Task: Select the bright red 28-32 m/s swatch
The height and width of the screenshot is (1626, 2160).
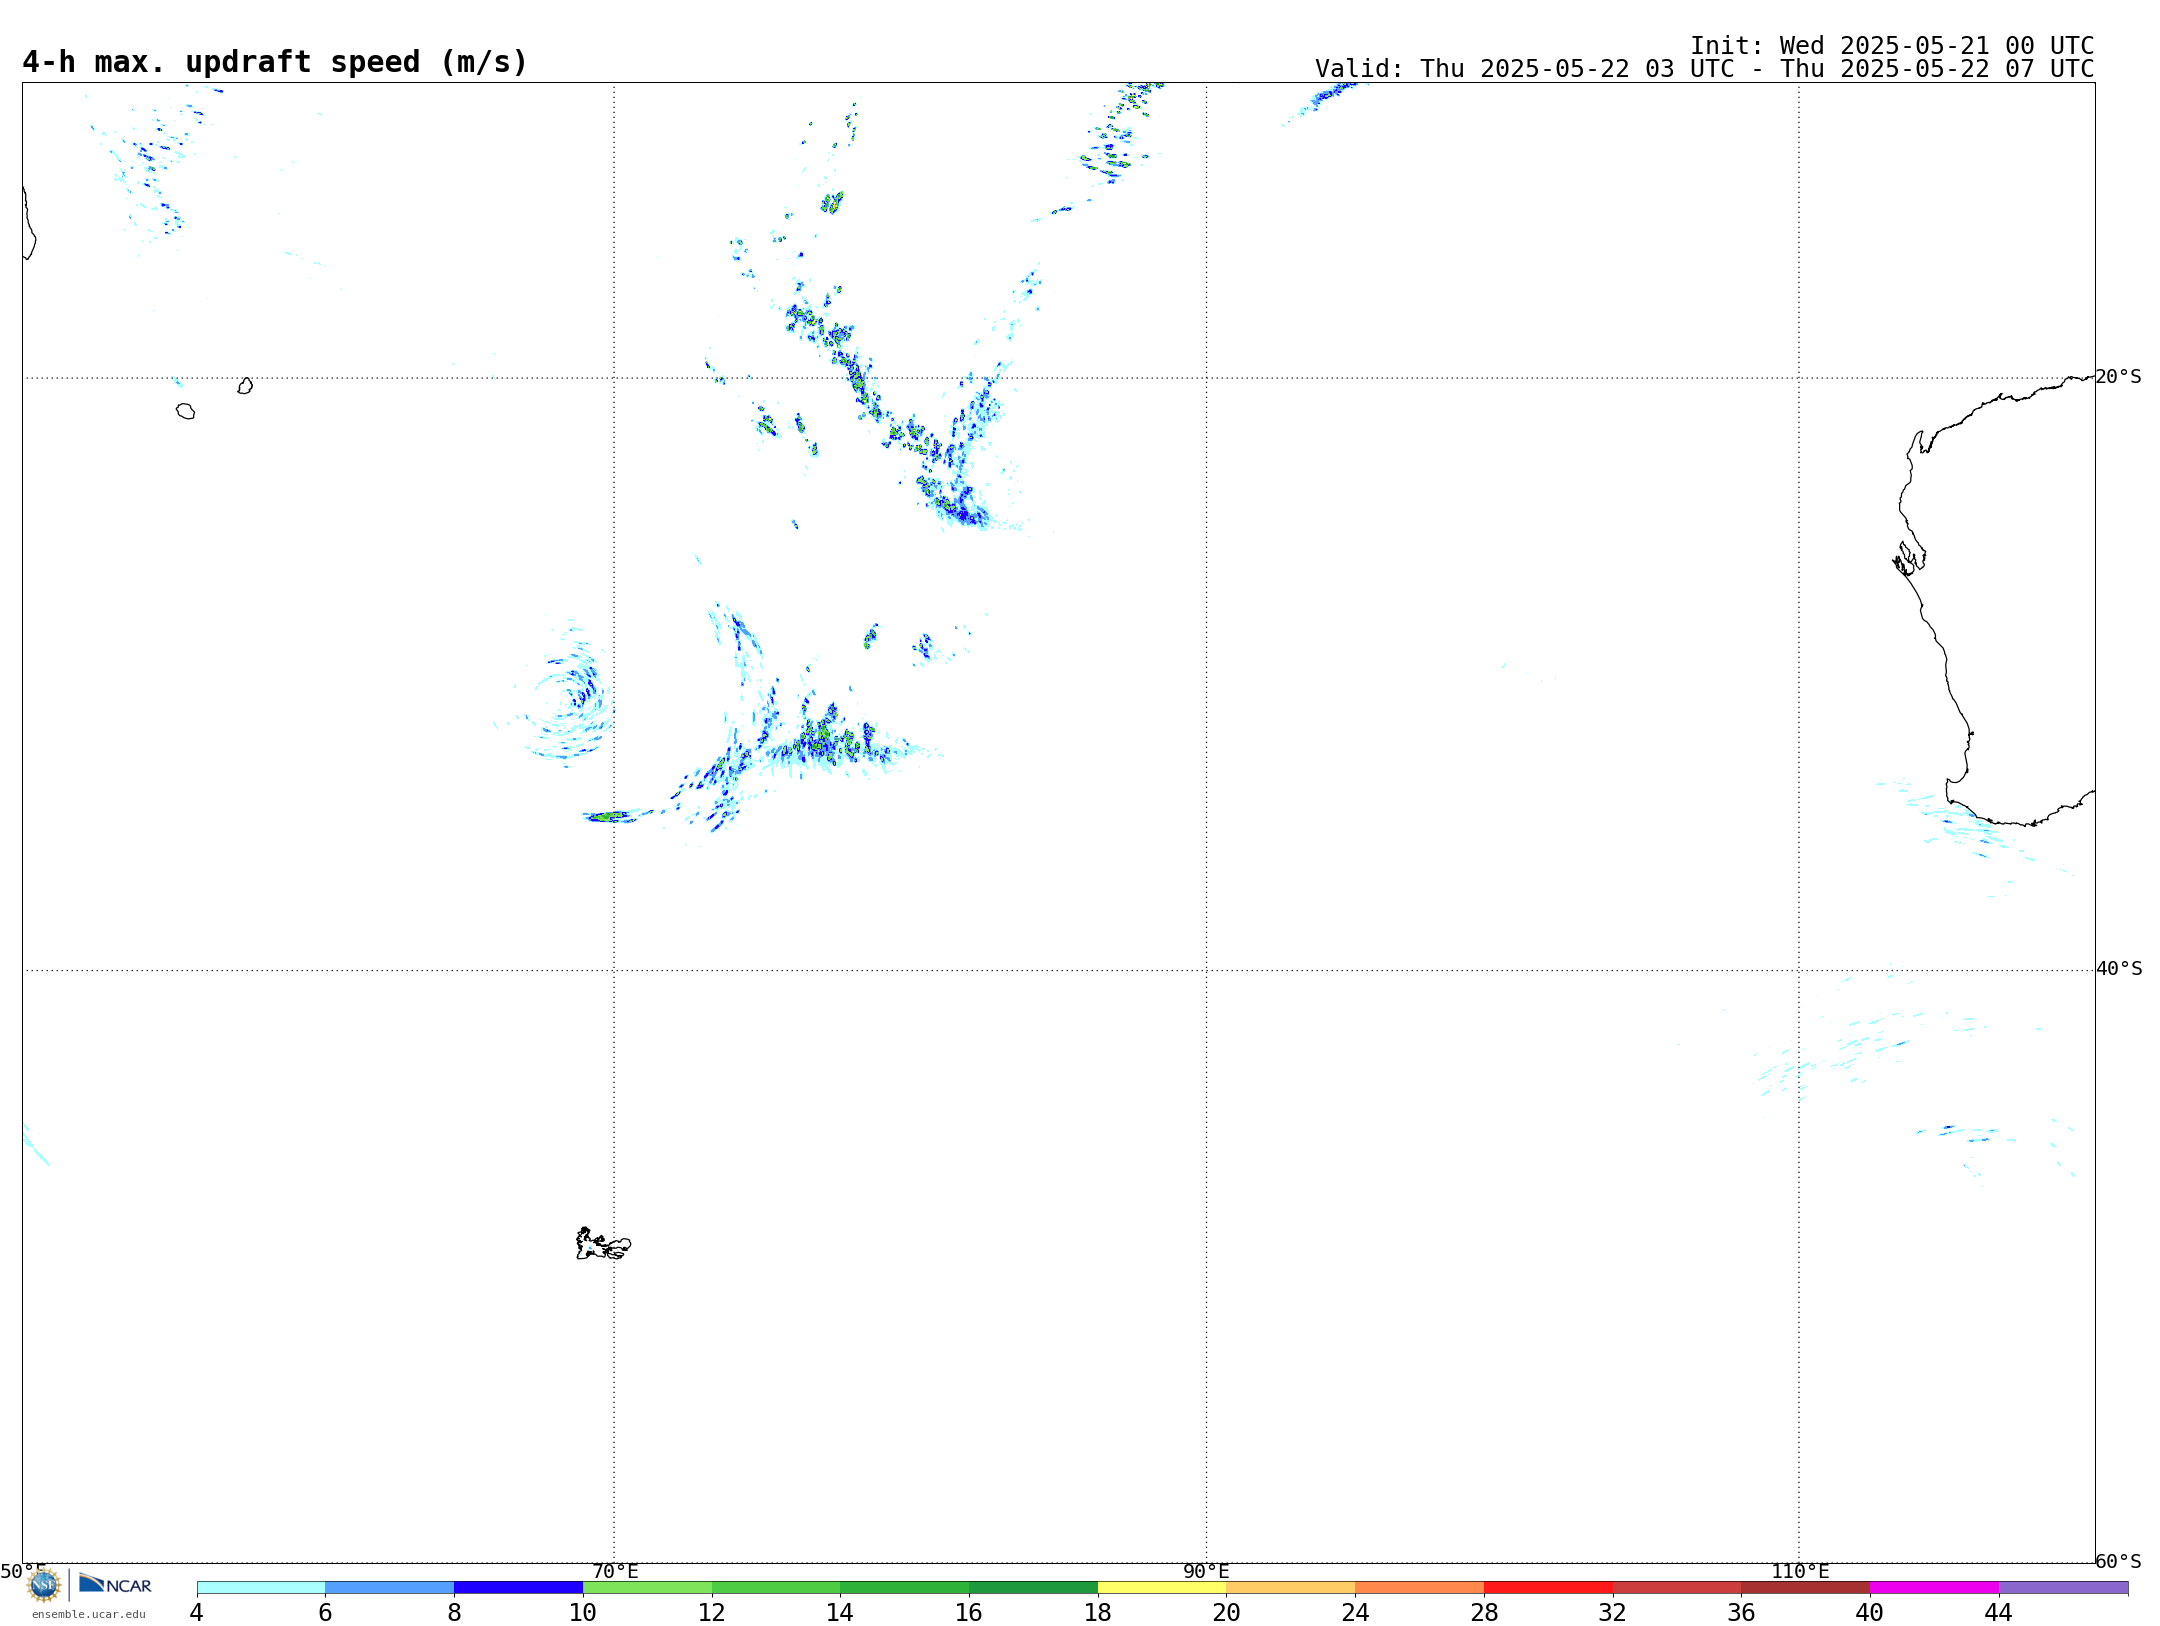Action: (1548, 1588)
